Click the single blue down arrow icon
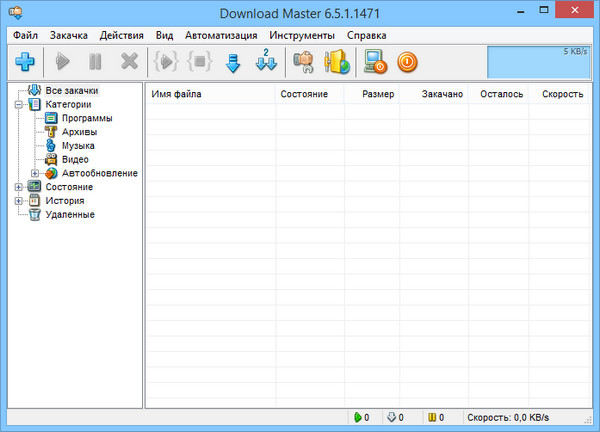 click(x=233, y=62)
